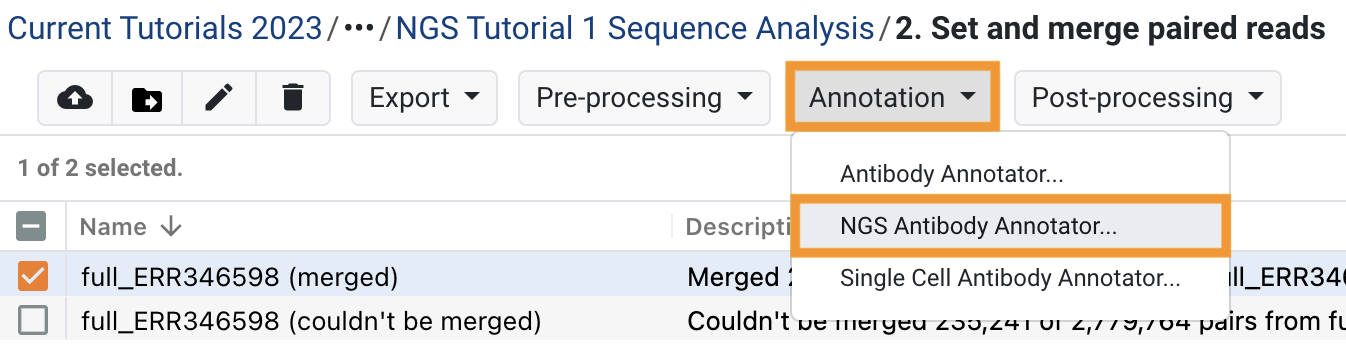Click the cloud upload icon
Image resolution: width=1346 pixels, height=362 pixels.
(75, 97)
